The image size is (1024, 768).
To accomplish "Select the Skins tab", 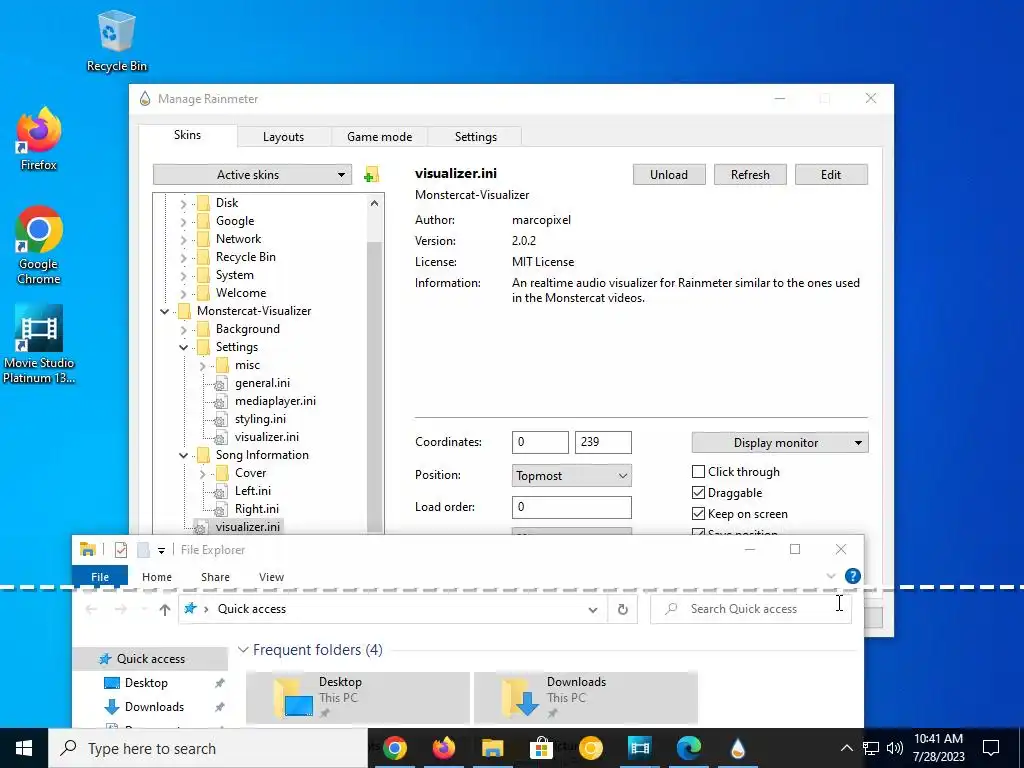I will [187, 135].
